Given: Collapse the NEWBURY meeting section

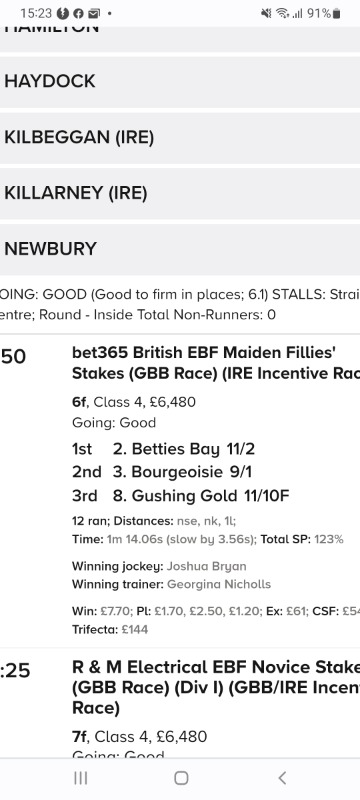Looking at the screenshot, I should (x=180, y=249).
